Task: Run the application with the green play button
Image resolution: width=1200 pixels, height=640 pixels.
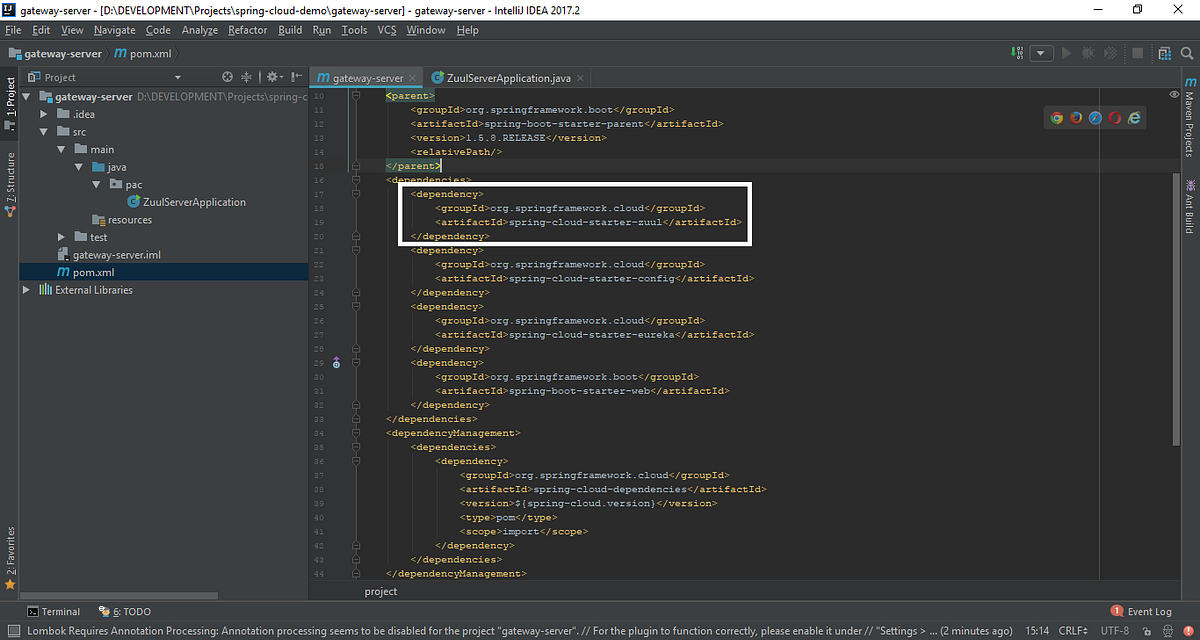Action: click(1066, 54)
